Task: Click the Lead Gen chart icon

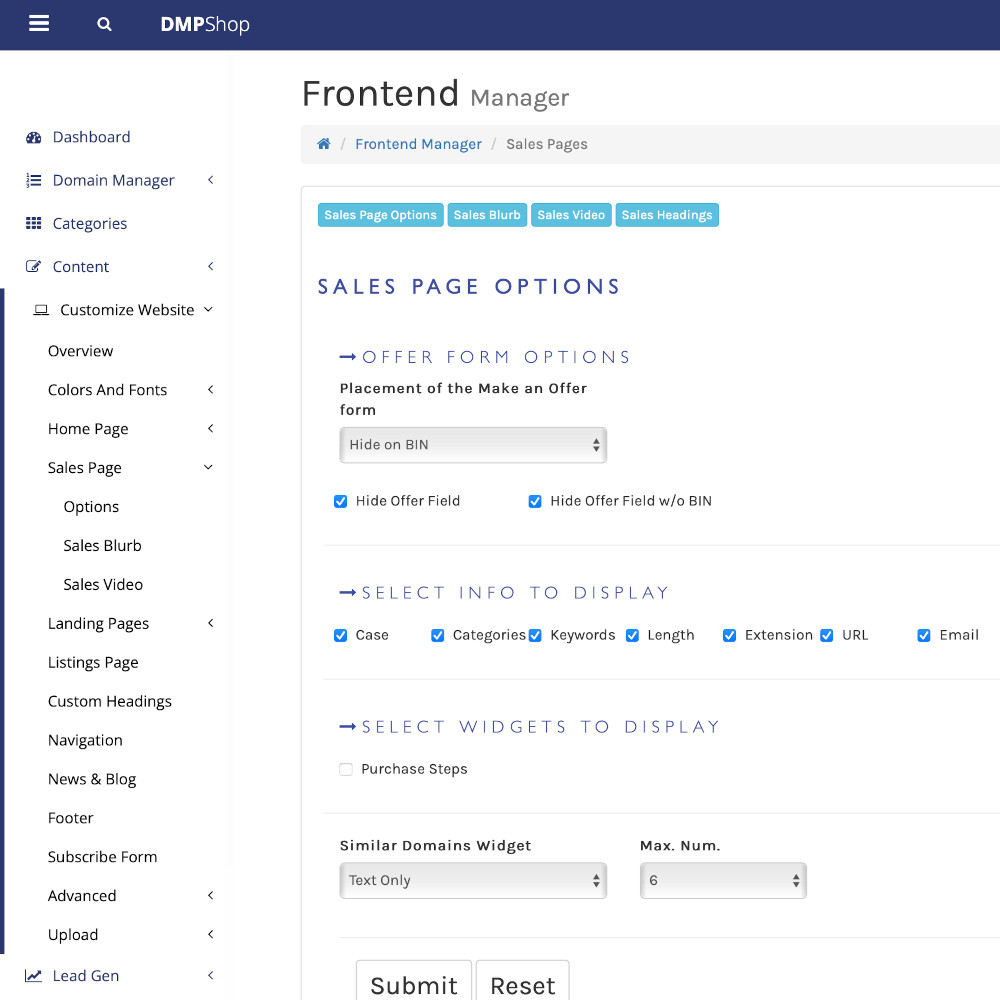Action: (34, 976)
